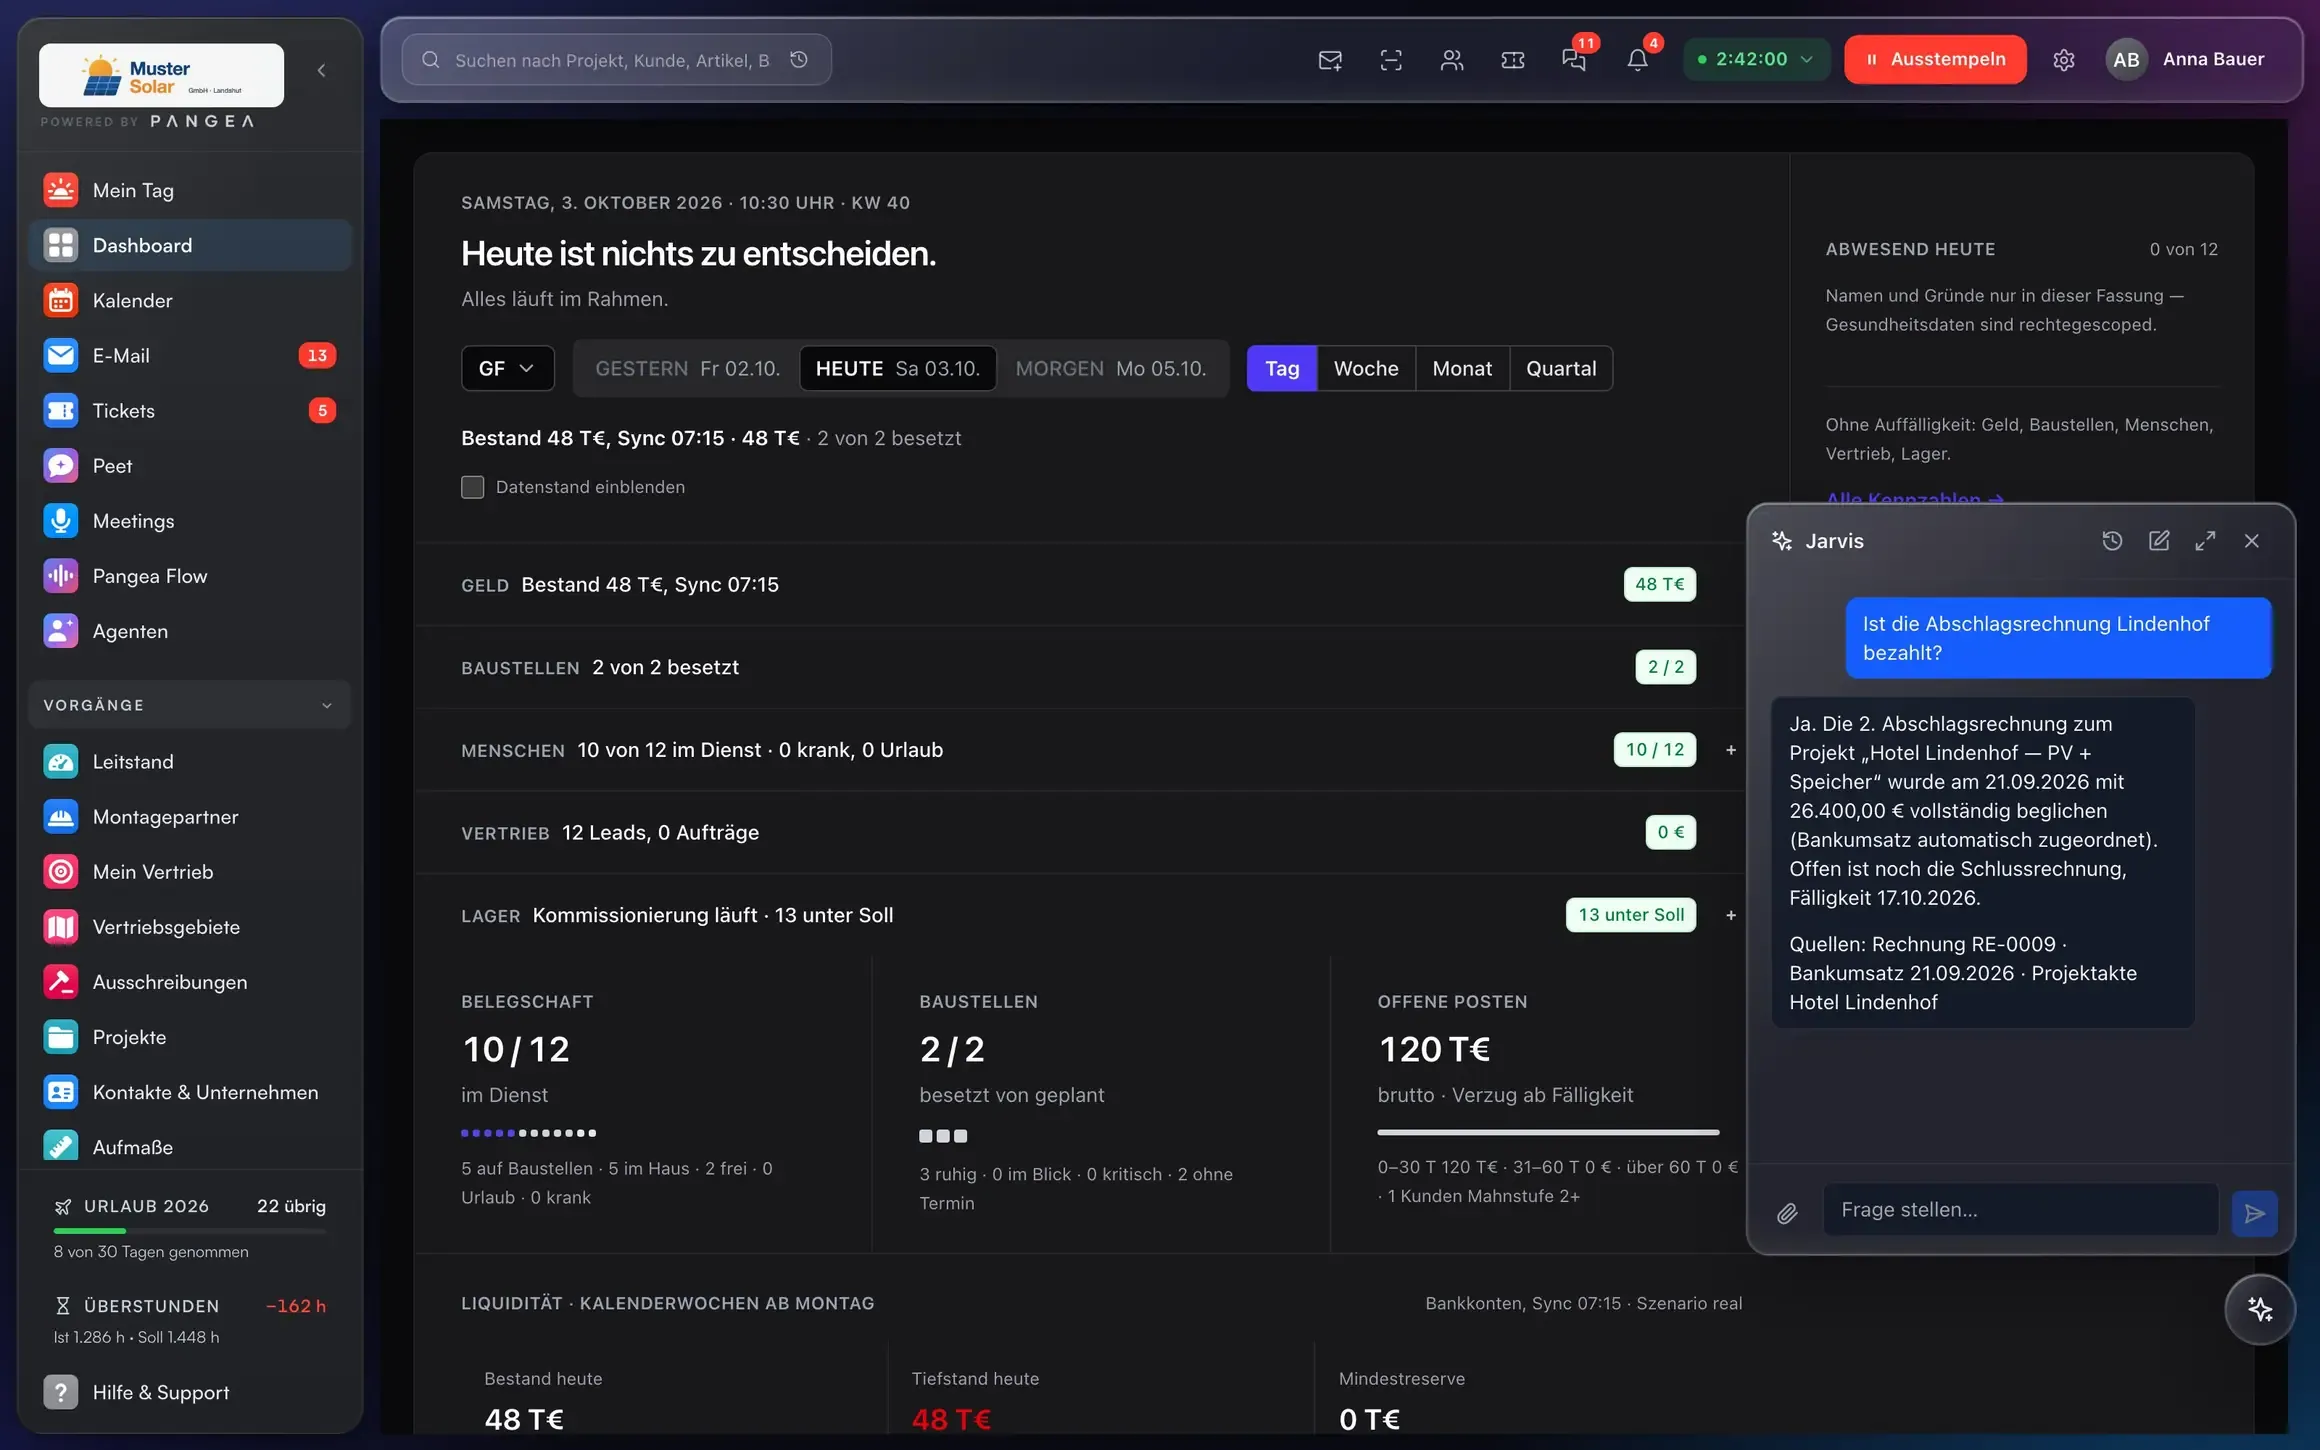
Task: Click the new mail icon in top bar
Action: tap(1330, 60)
